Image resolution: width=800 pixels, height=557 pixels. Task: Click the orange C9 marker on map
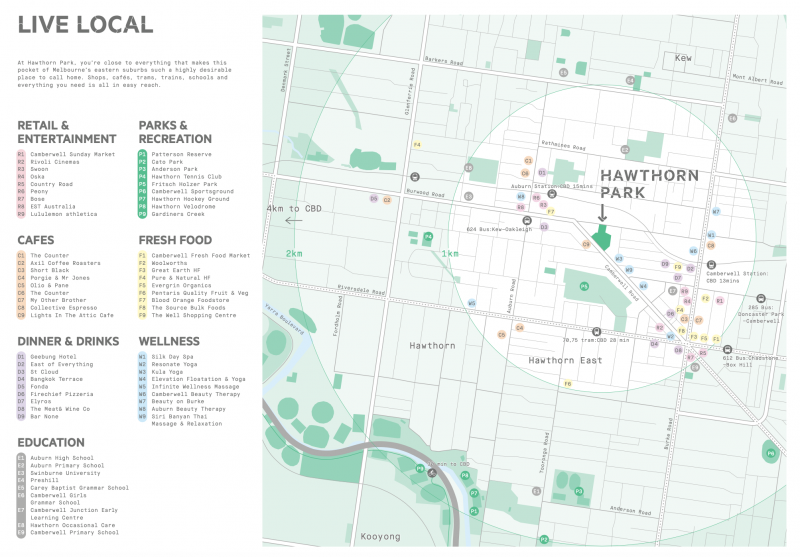586,244
